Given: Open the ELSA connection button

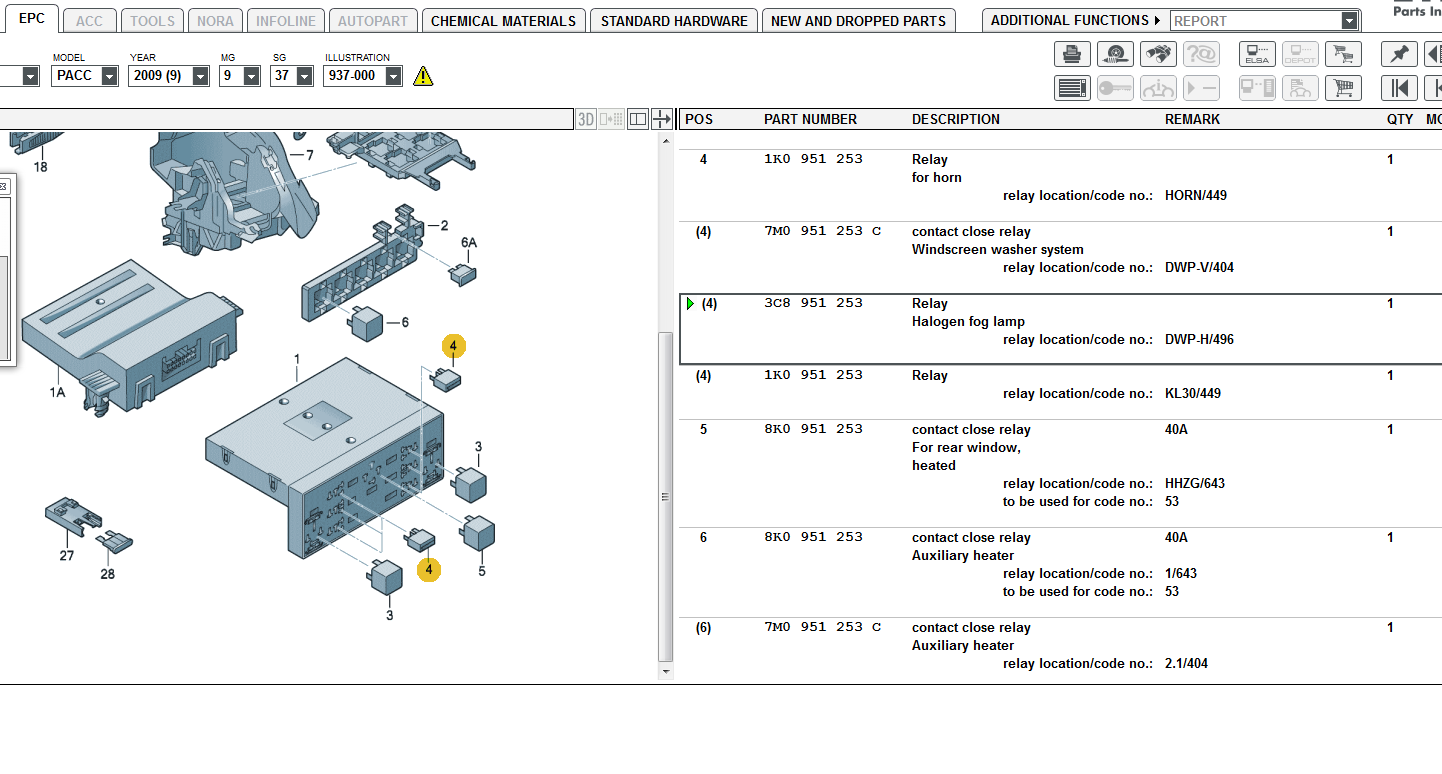Looking at the screenshot, I should tap(1257, 54).
